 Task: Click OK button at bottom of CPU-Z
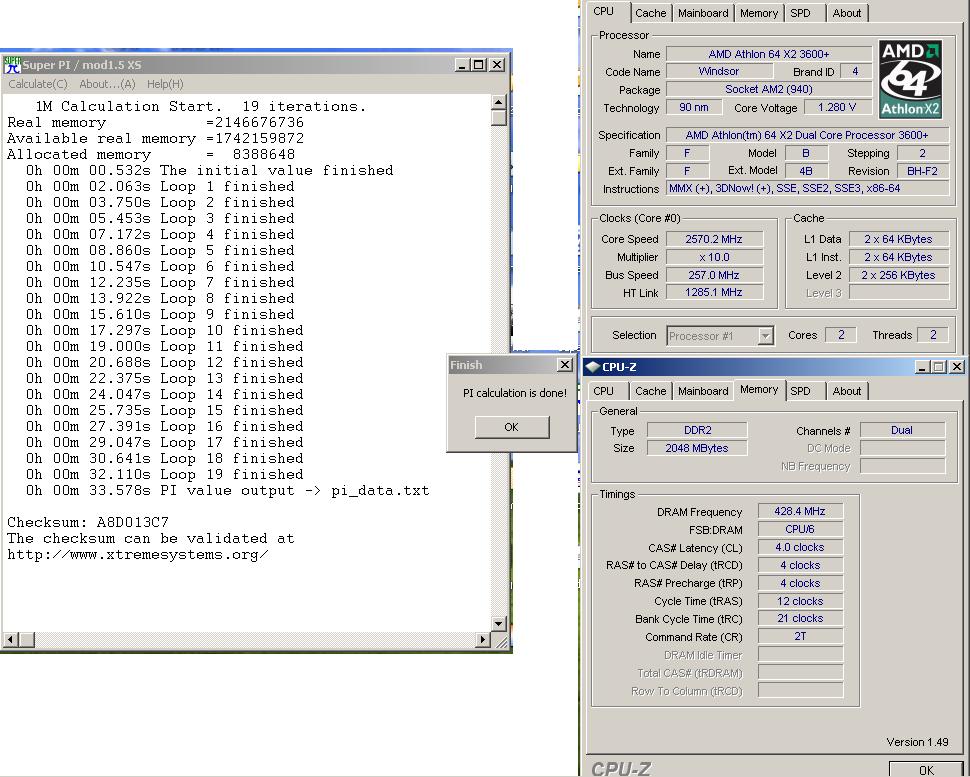(x=925, y=769)
